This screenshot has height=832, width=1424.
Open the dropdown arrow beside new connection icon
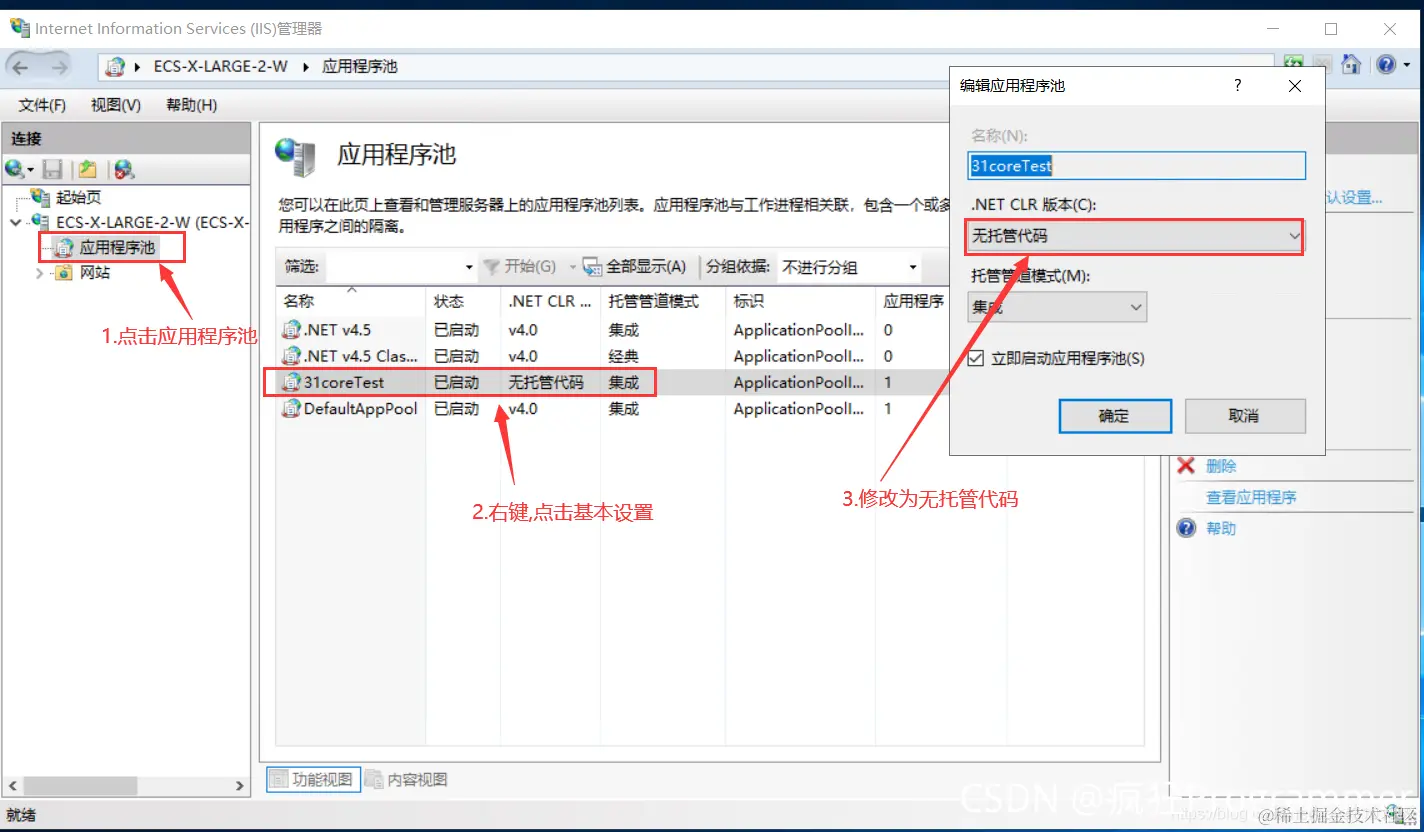[31, 170]
